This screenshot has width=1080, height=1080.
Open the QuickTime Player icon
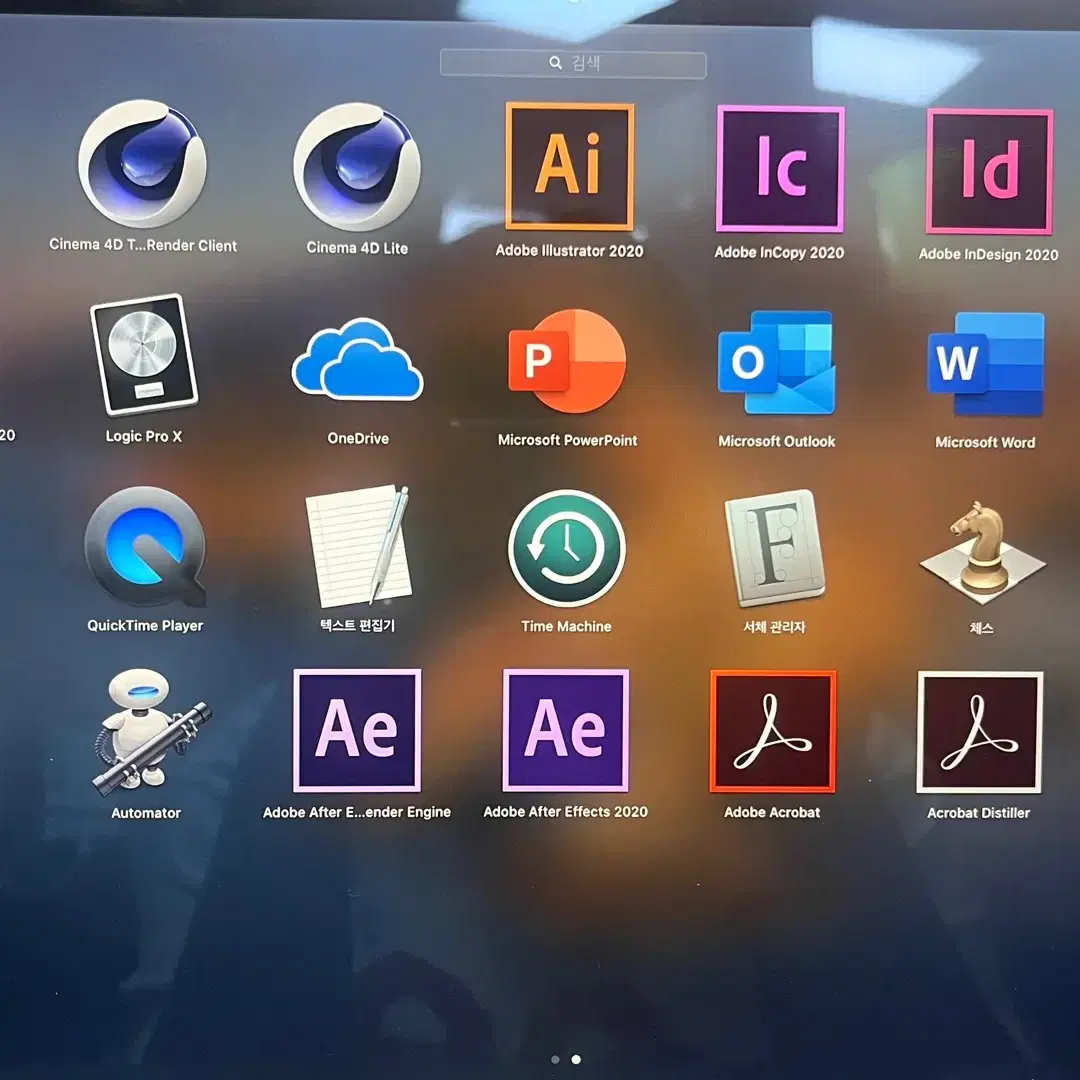click(145, 546)
